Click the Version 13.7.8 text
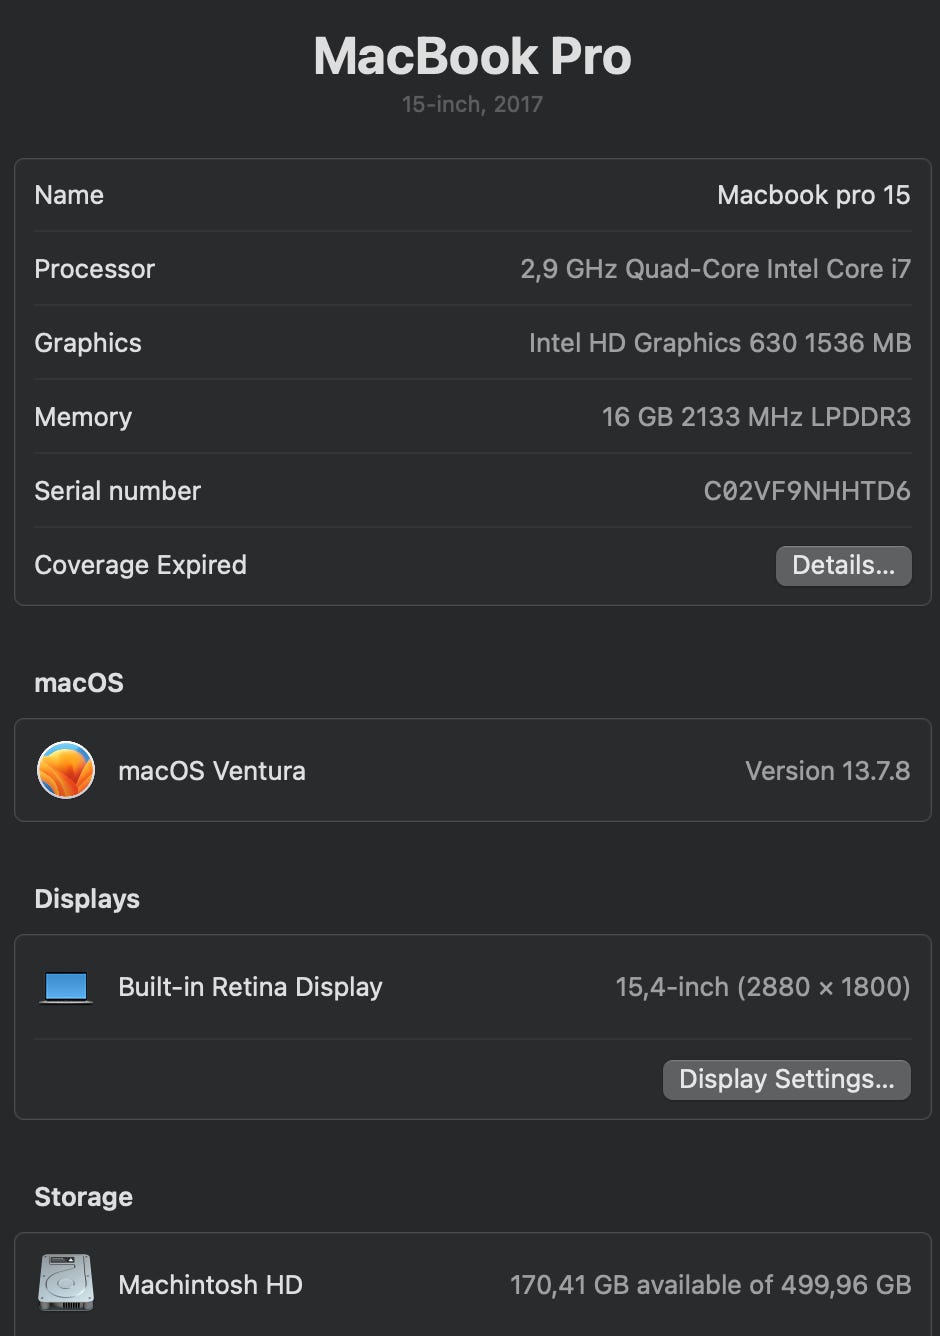The height and width of the screenshot is (1336, 940). [827, 771]
